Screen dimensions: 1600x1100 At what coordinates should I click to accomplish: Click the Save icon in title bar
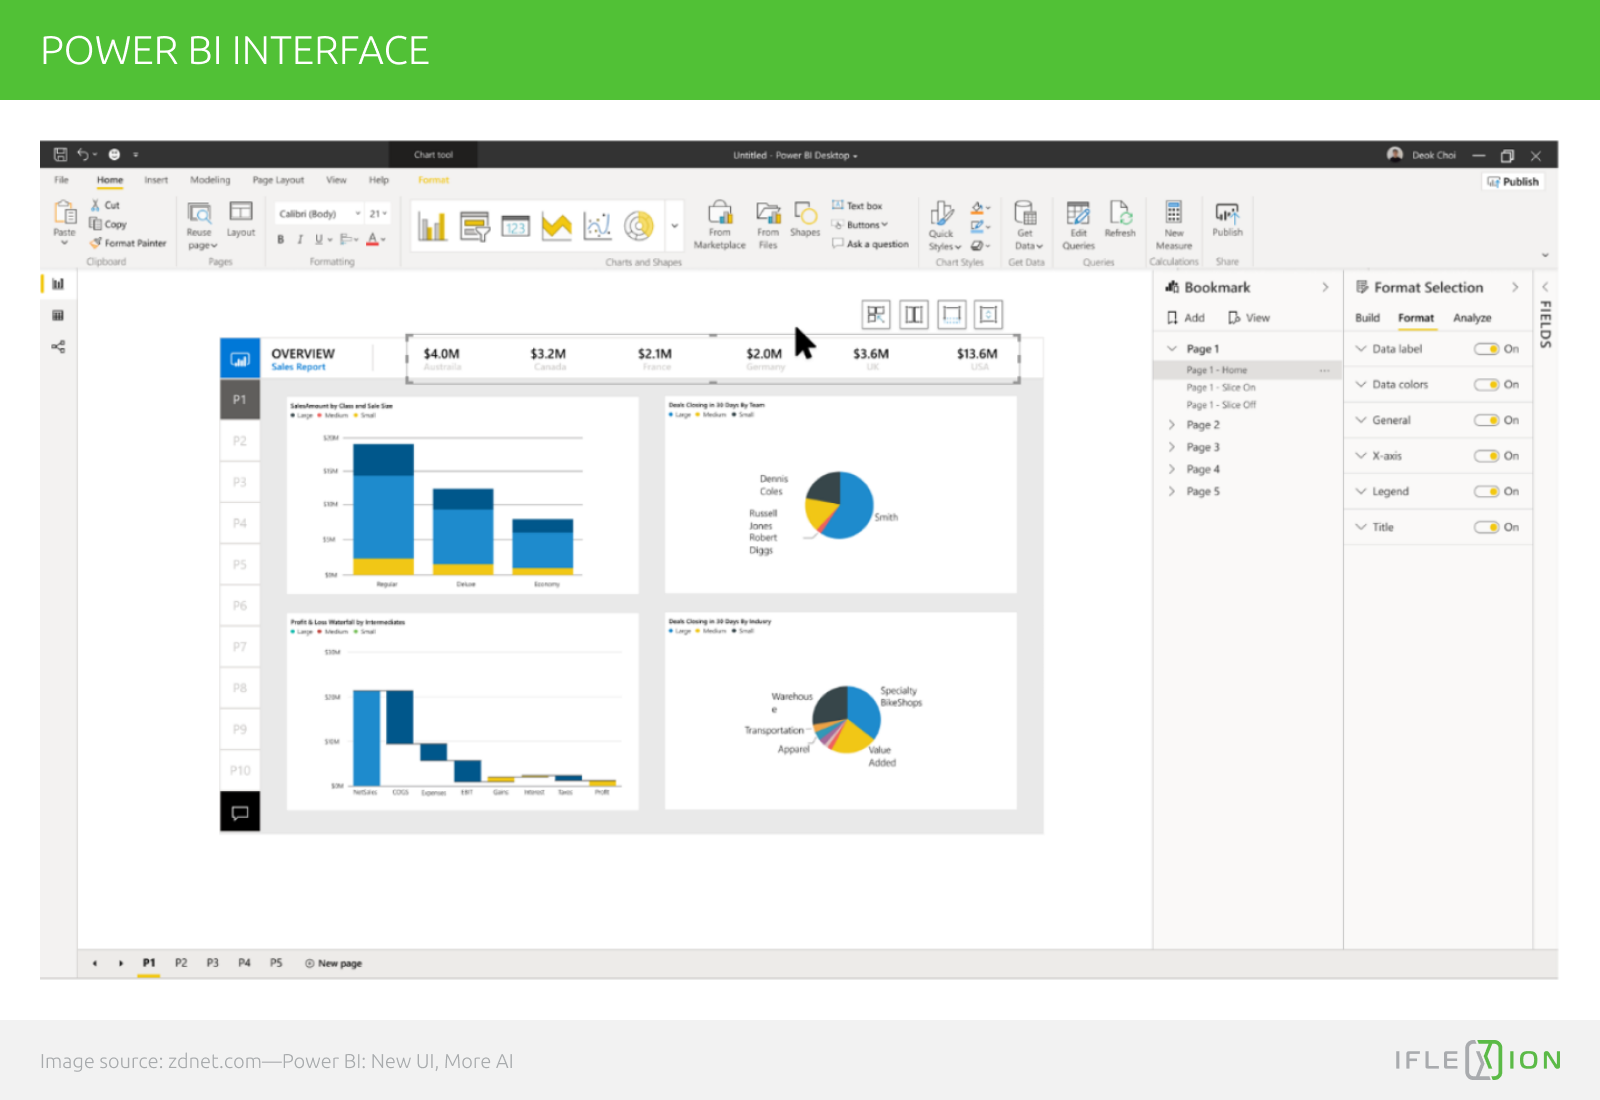pos(60,155)
